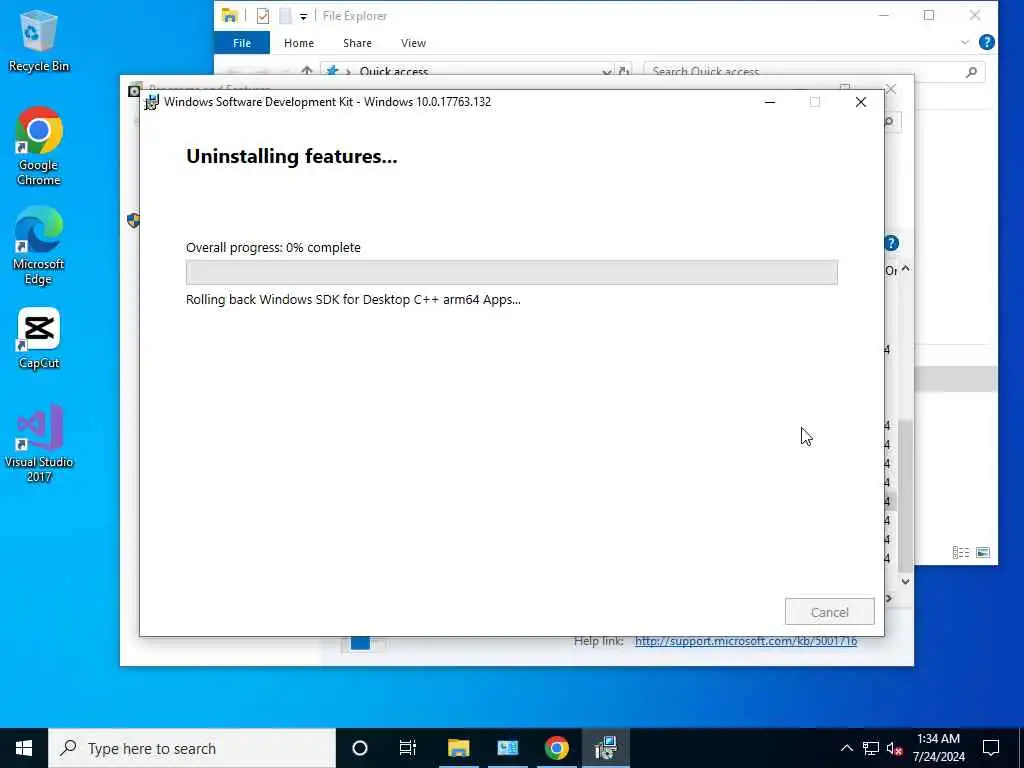Open File Explorer from the taskbar
The height and width of the screenshot is (768, 1024).
click(x=458, y=748)
